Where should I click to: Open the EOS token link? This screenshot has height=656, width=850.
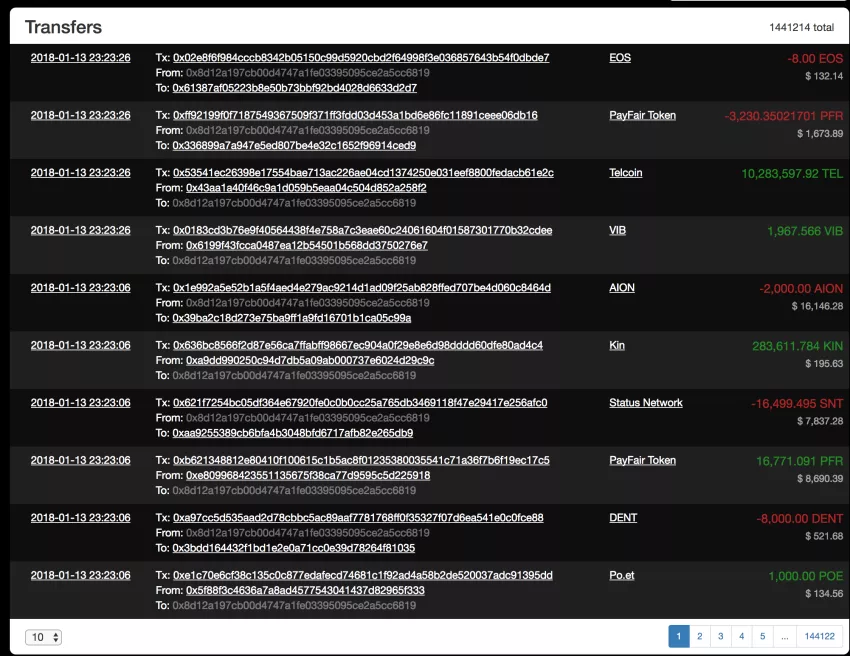[620, 57]
